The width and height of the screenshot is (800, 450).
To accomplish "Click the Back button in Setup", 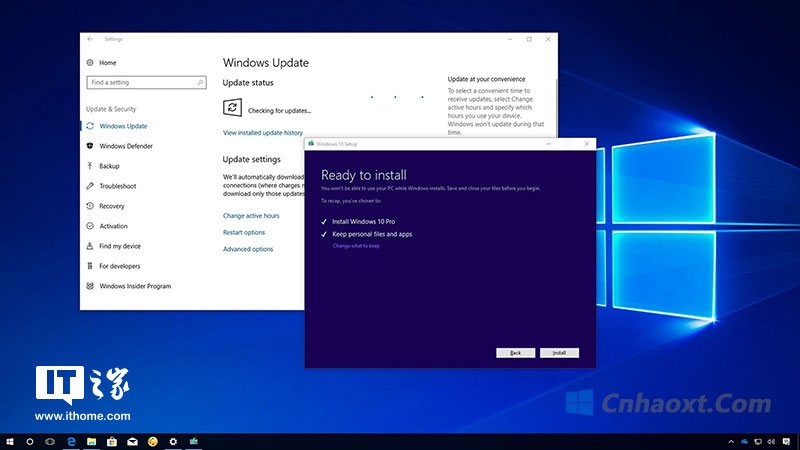I will tap(515, 353).
